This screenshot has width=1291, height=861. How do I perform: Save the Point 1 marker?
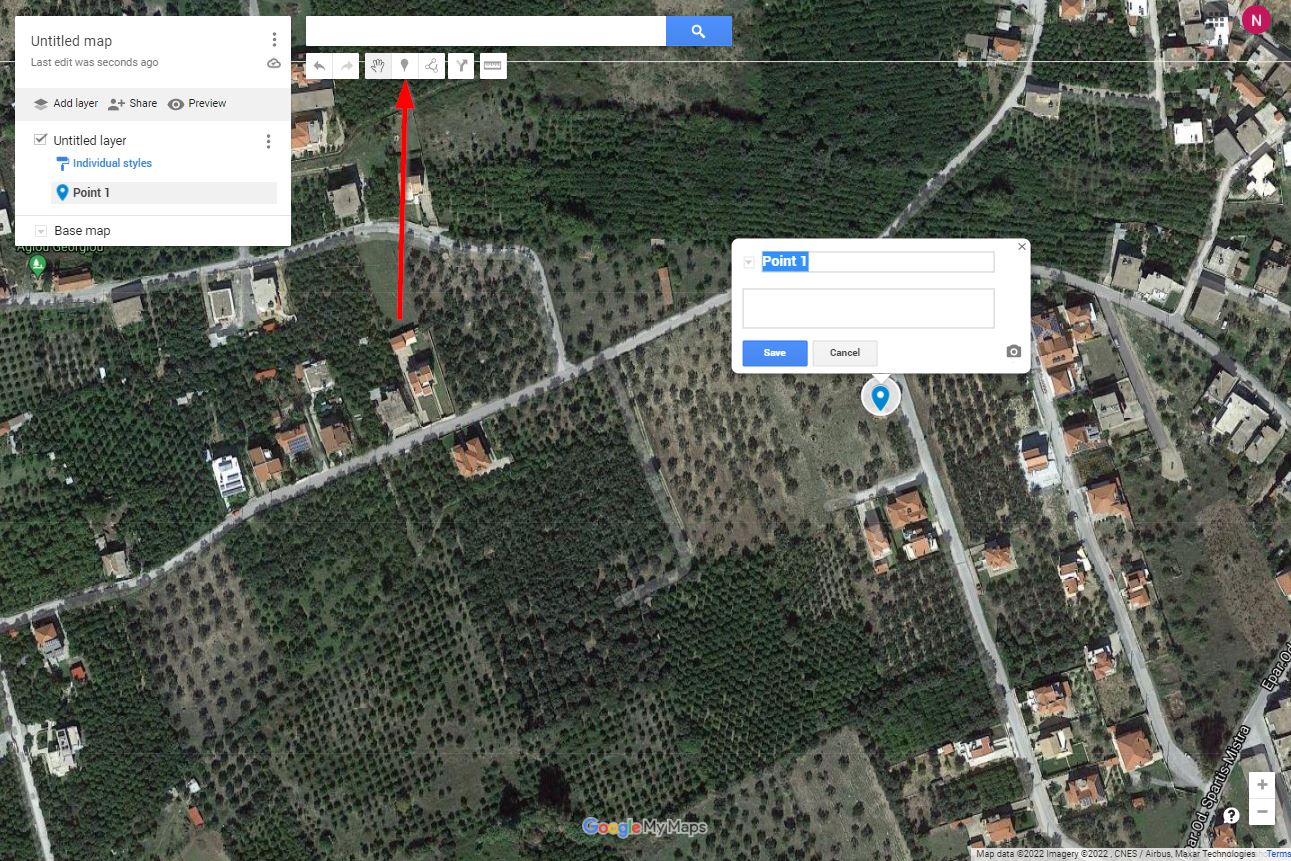[775, 353]
